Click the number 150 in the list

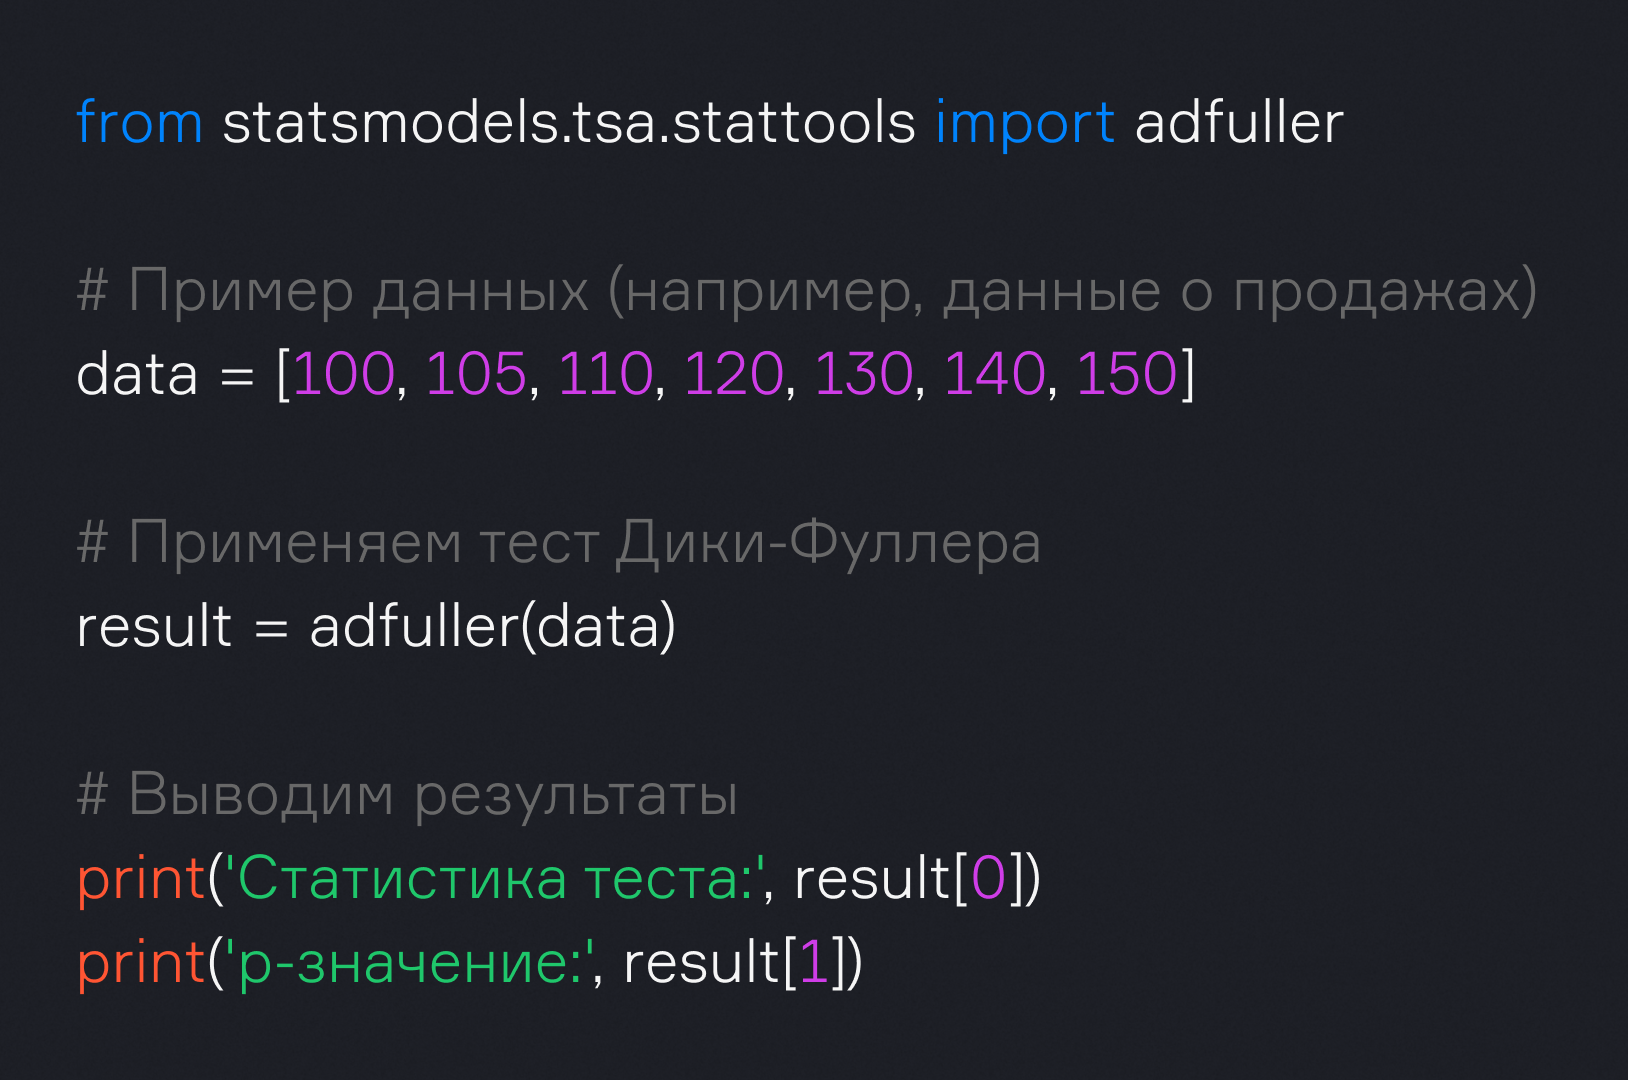[x=1126, y=375]
